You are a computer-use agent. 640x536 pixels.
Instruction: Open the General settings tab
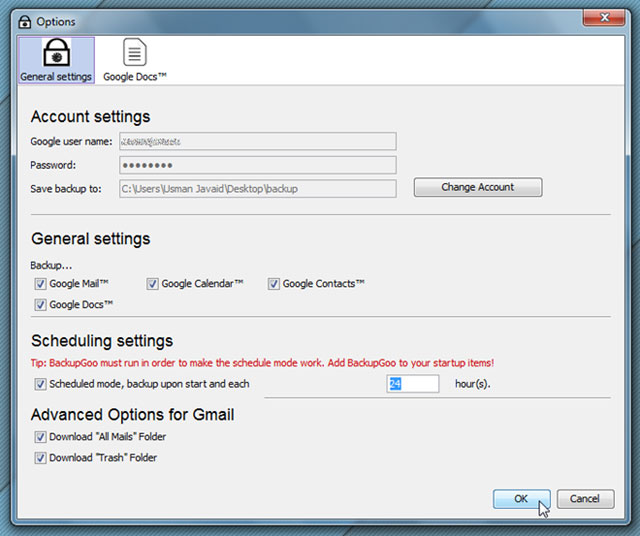(56, 60)
